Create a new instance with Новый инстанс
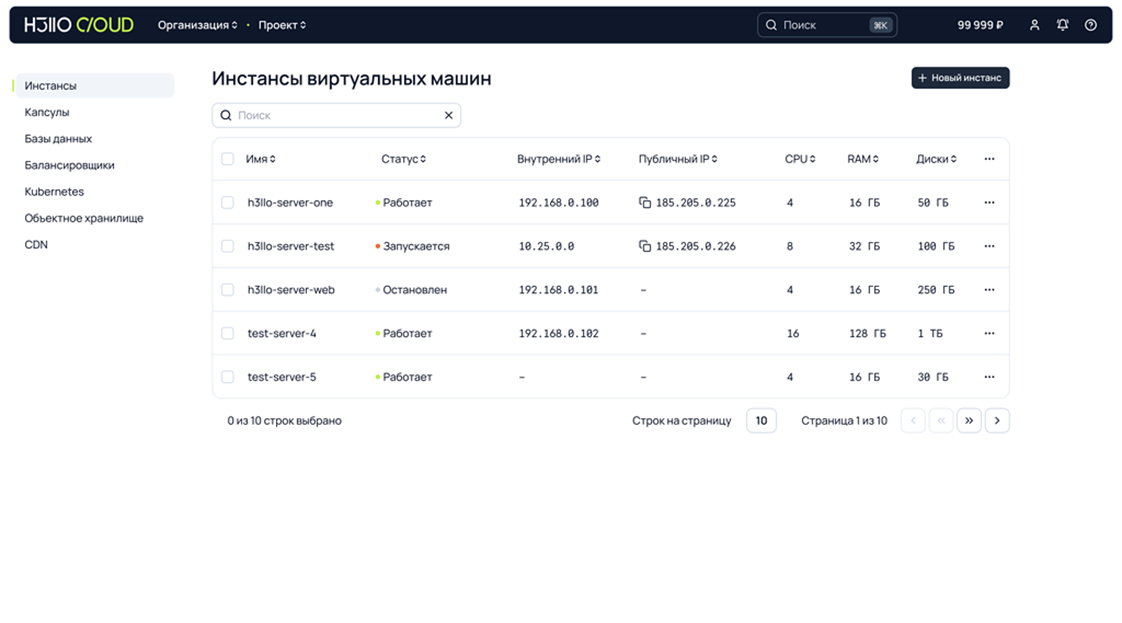The height and width of the screenshot is (623, 1122). coord(959,77)
